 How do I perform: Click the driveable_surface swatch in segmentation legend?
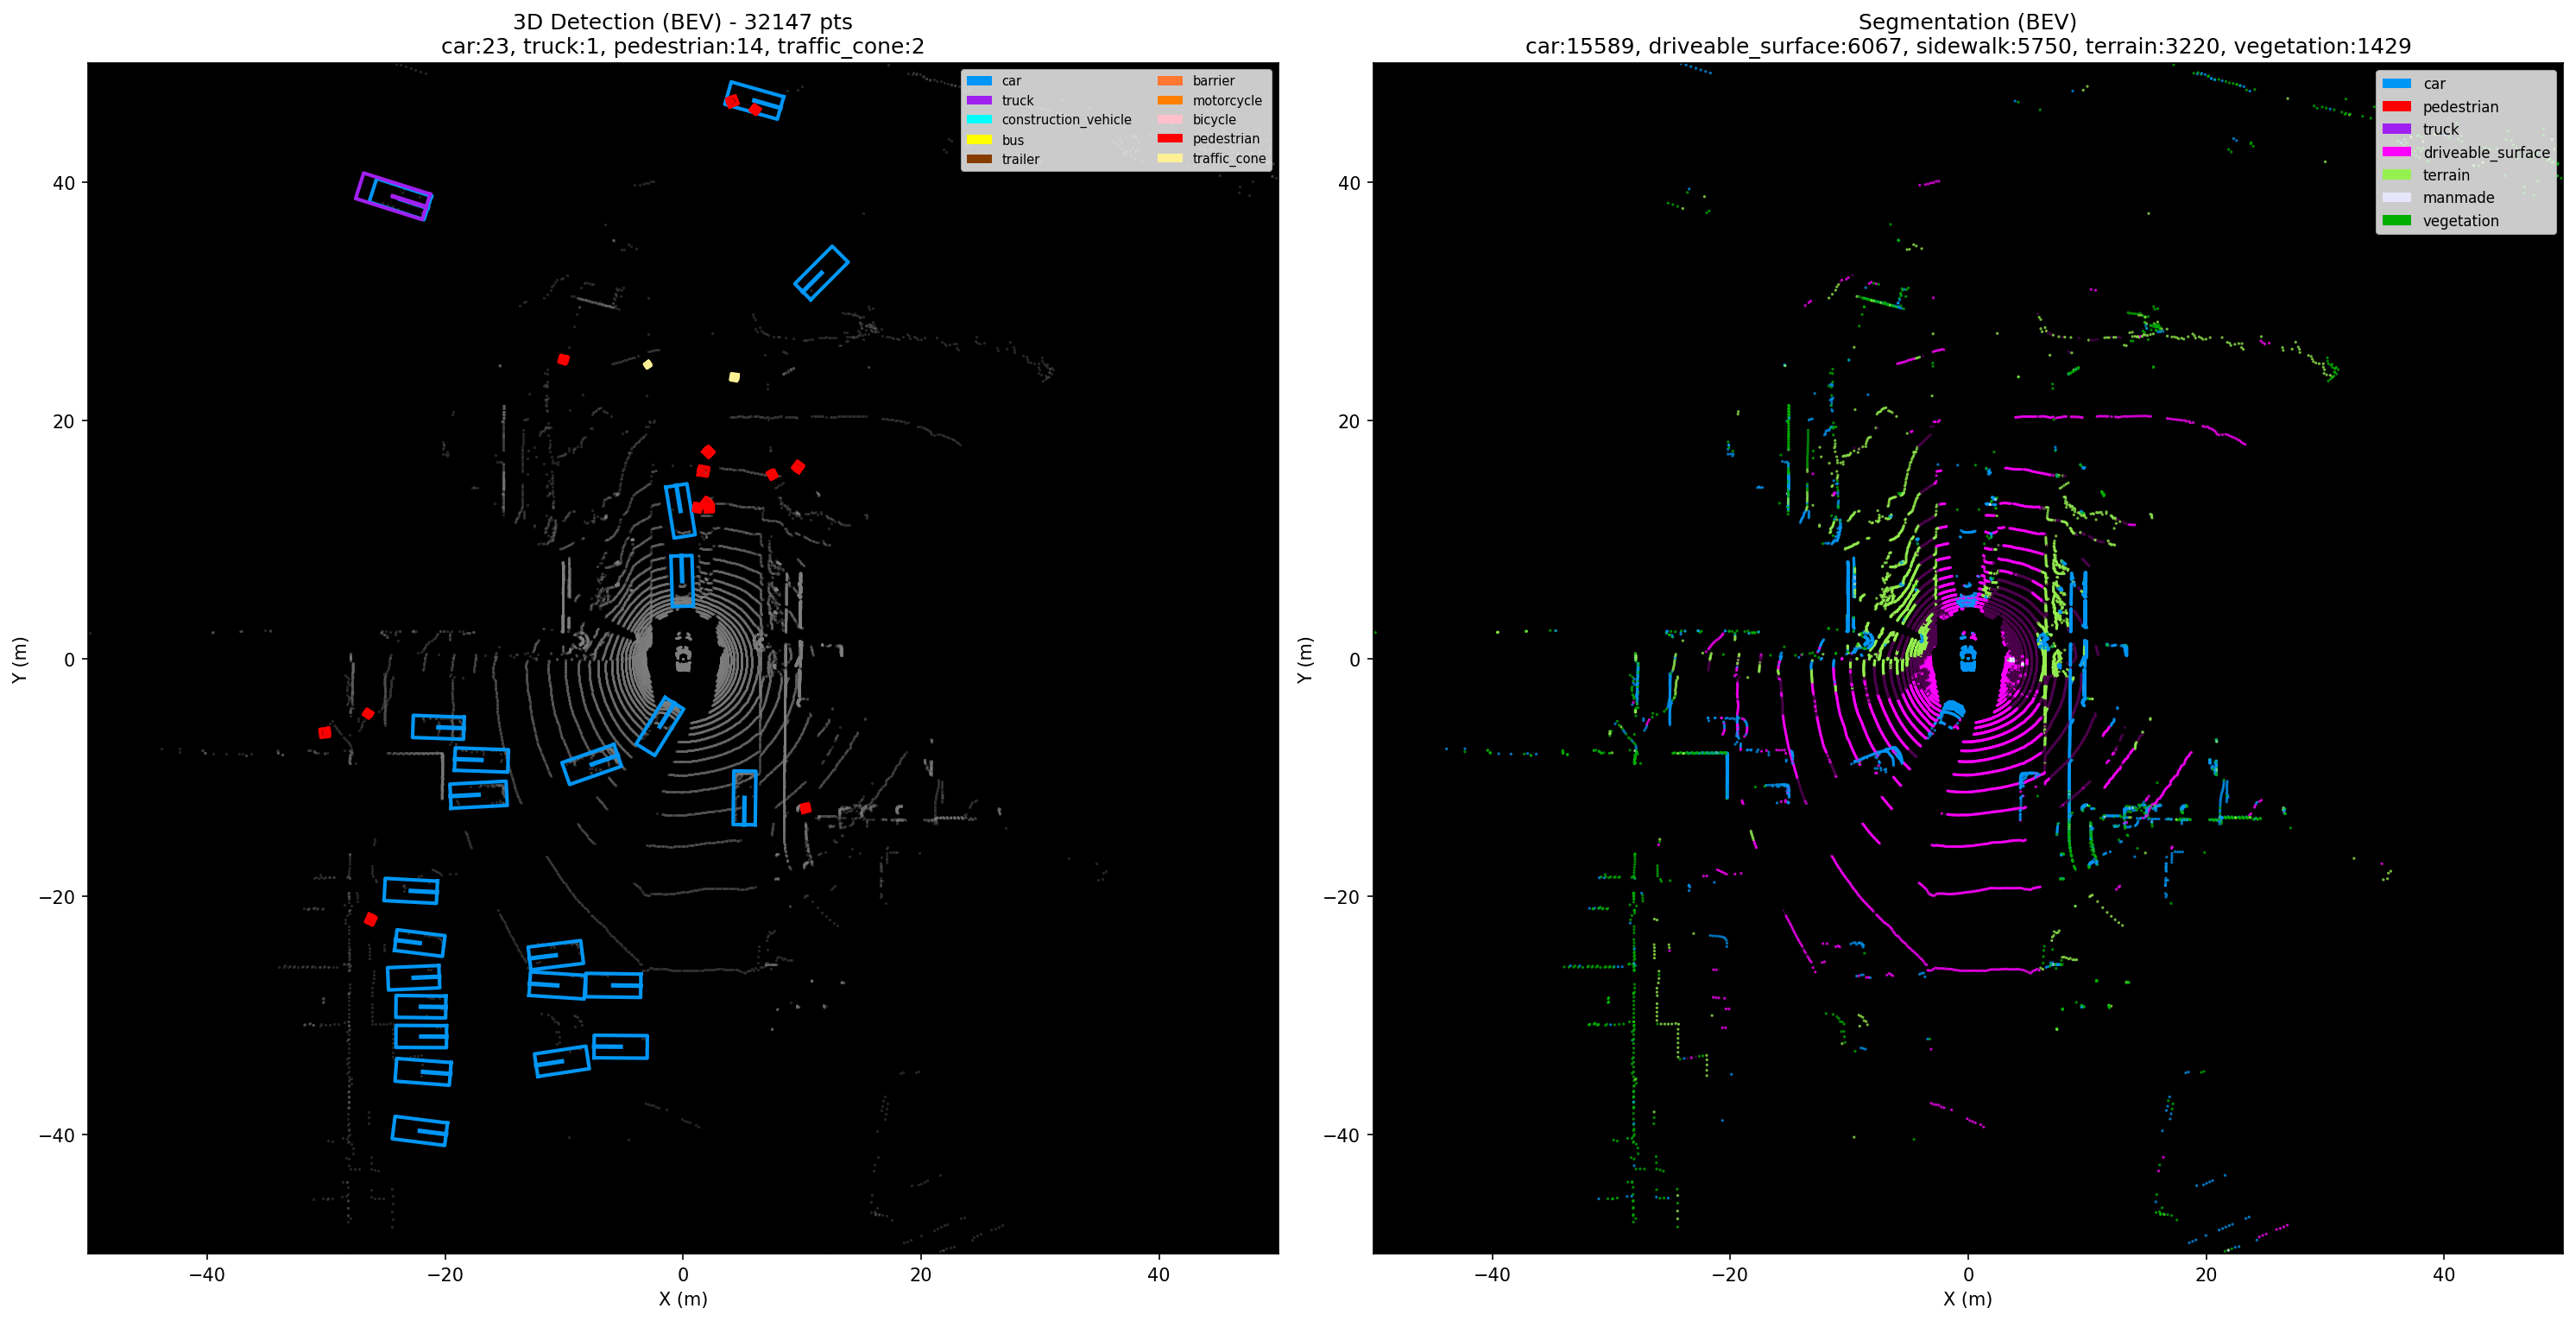pos(2396,152)
